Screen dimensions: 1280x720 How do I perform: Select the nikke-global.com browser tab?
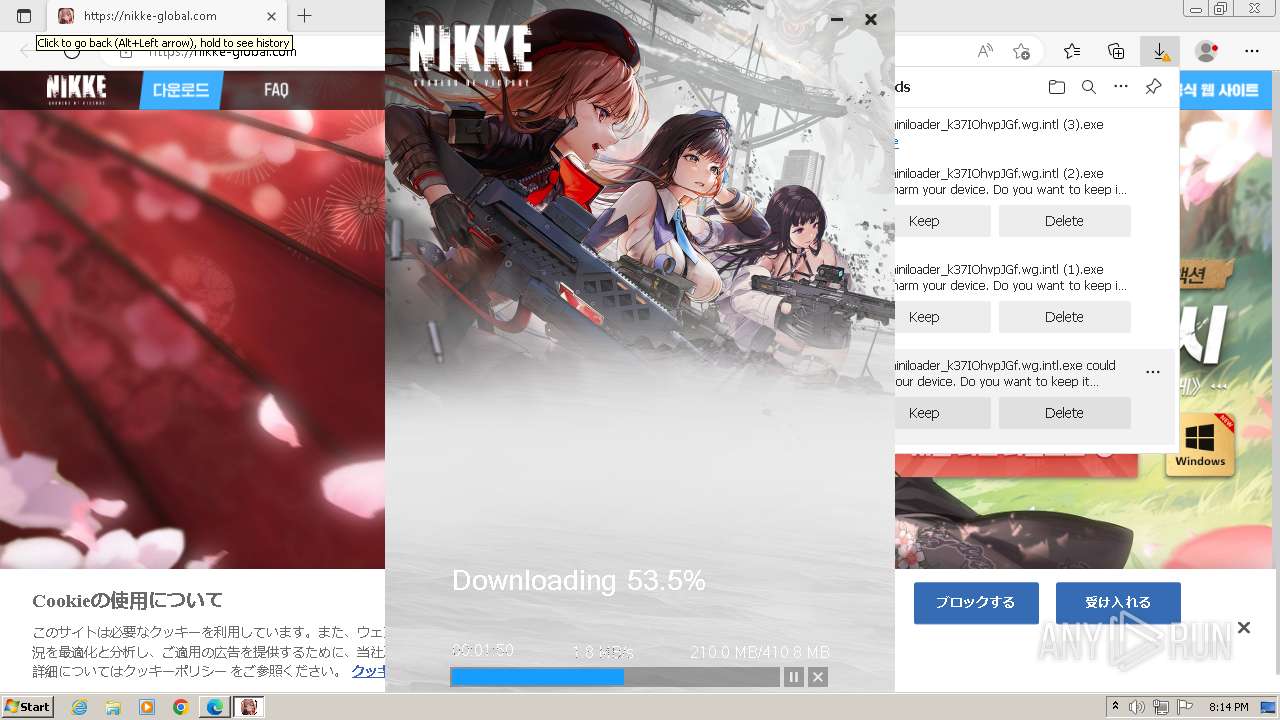tap(167, 16)
